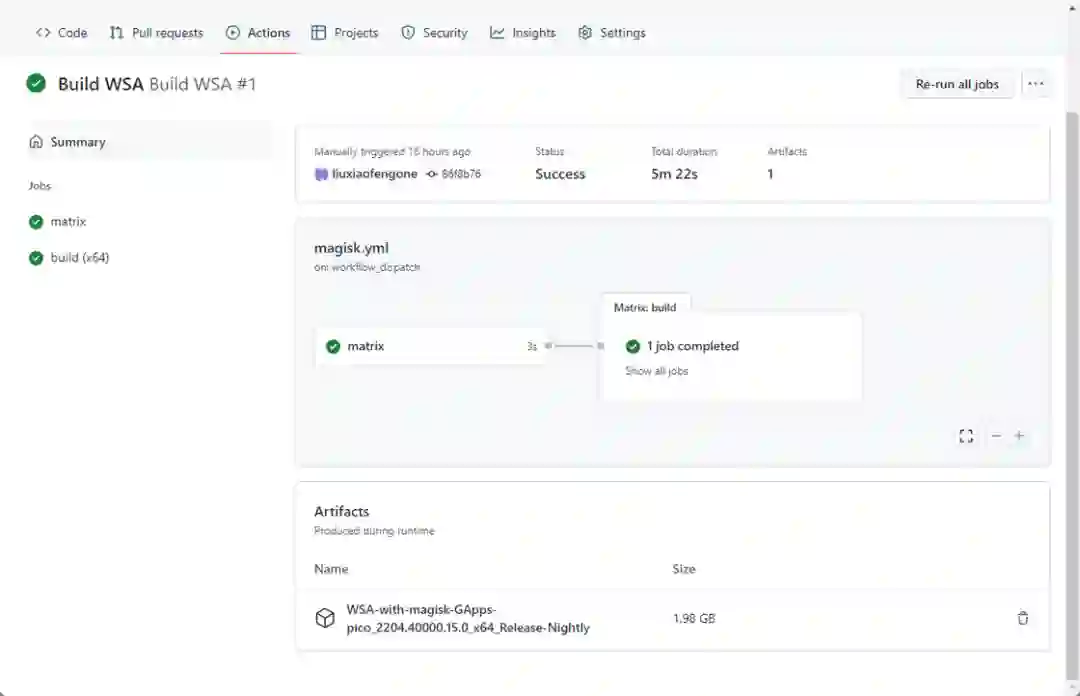Click the fullscreen graph icon
Screen dimensions: 1080x696
[x=966, y=436]
